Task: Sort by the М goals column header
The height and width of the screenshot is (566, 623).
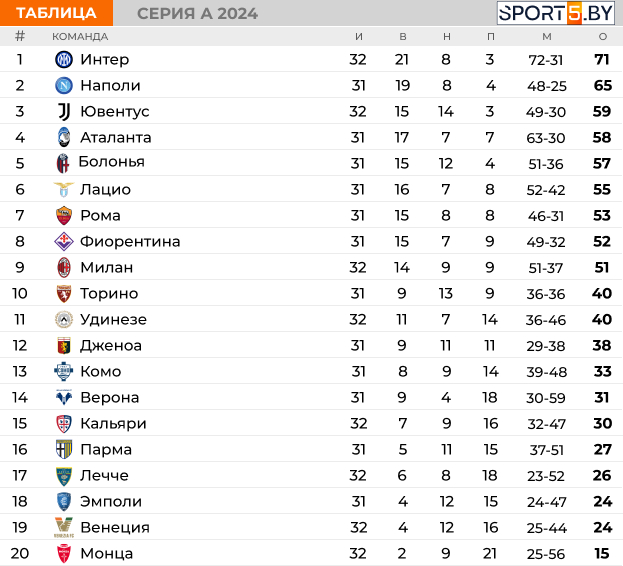Action: coord(547,37)
